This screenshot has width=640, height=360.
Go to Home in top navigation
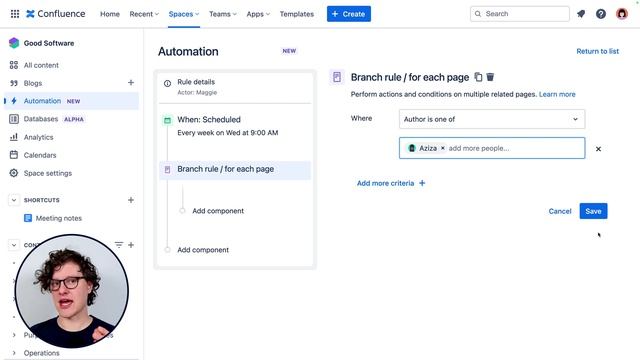point(110,14)
